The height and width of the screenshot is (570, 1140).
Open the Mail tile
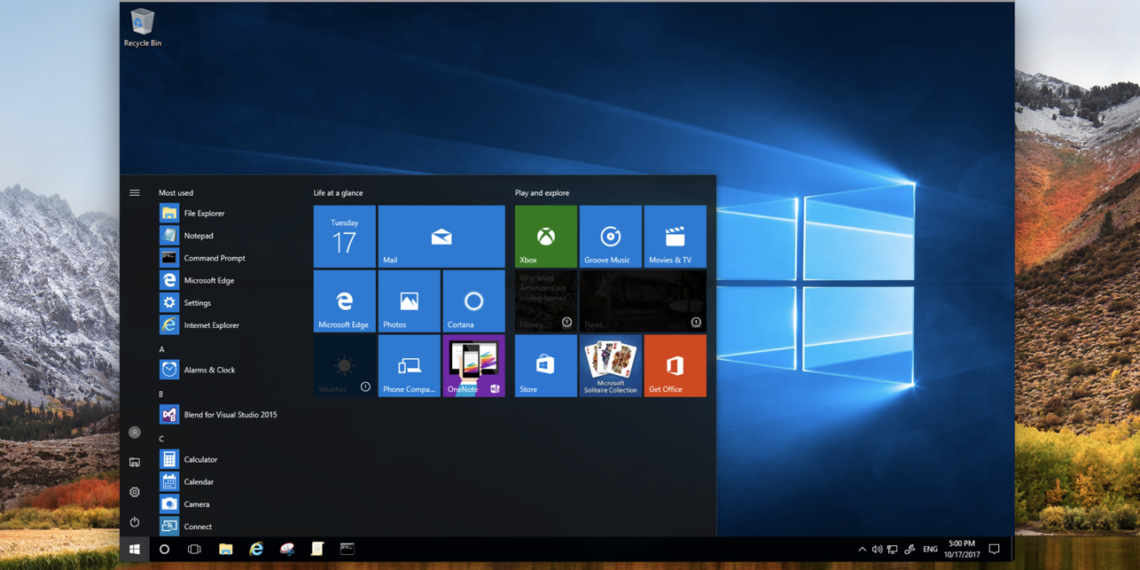pos(441,236)
